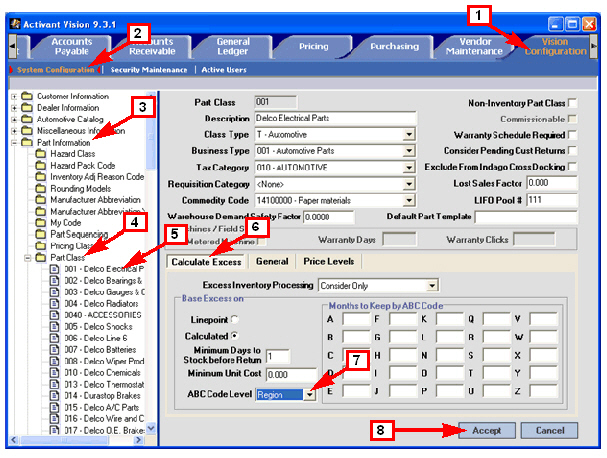Collapse the Part Information tree node
Image resolution: width=607 pixels, height=458 pixels.
(15, 142)
